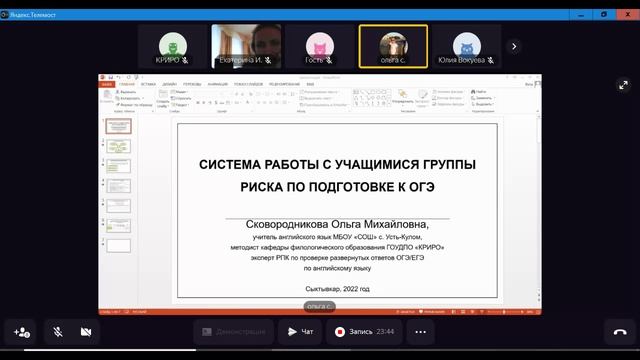Image resolution: width=640 pixels, height=360 pixels.
Task: Click the PowerPoint zoom slider
Action: point(505,312)
